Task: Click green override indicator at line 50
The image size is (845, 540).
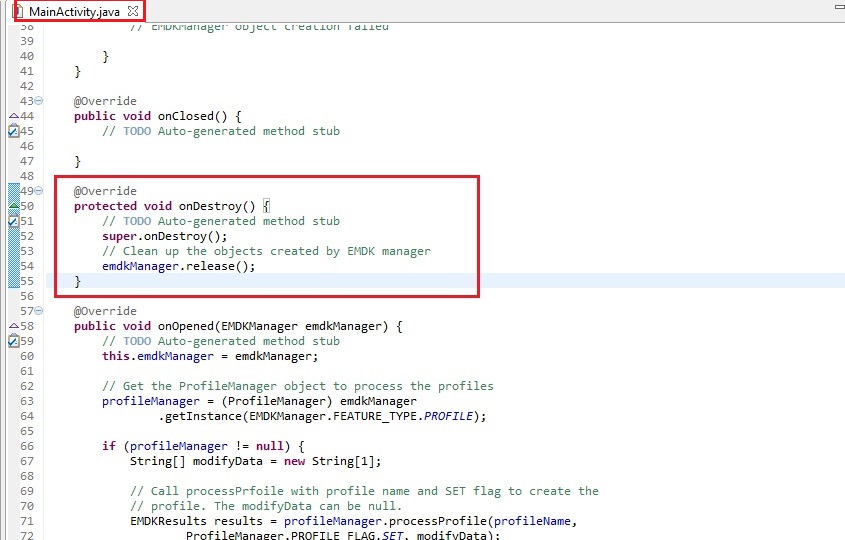Action: (12, 206)
